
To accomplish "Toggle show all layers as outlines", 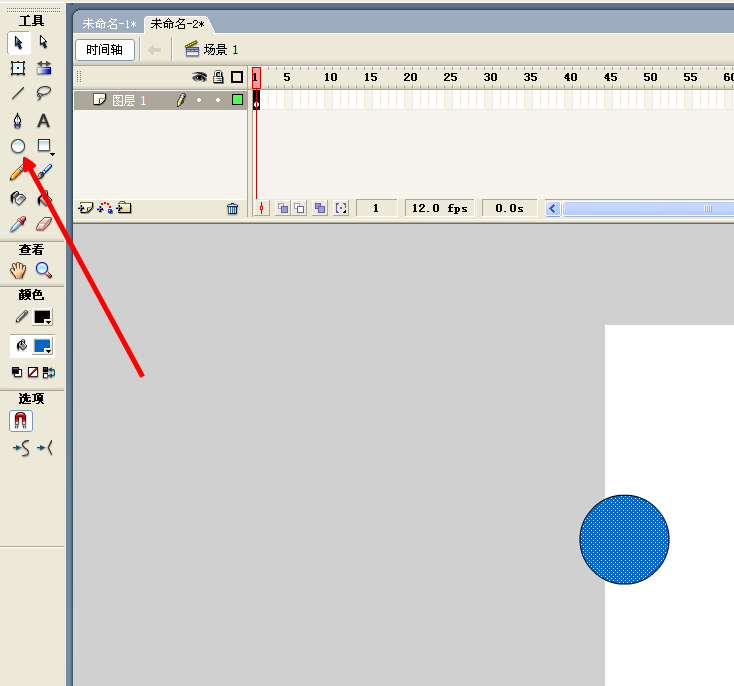I will 237,77.
